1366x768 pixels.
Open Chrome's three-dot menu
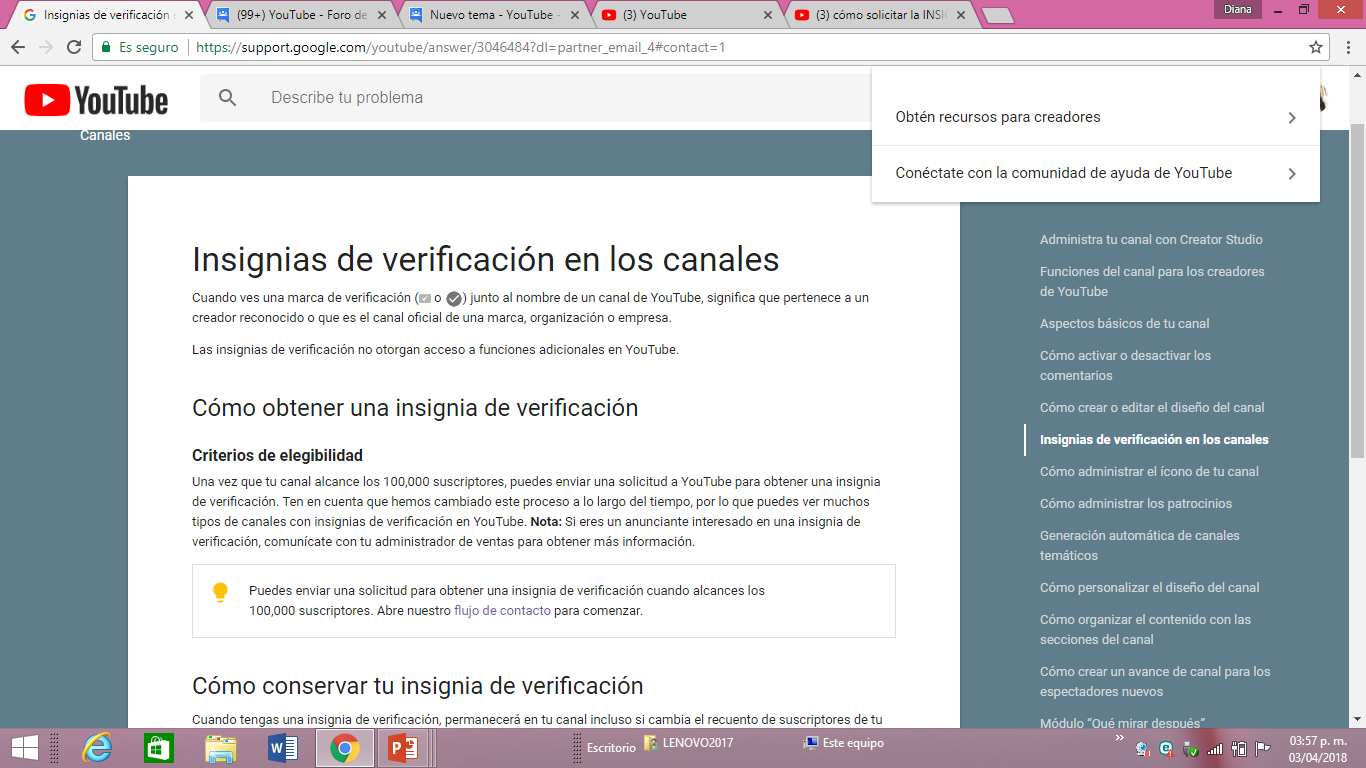(1348, 47)
